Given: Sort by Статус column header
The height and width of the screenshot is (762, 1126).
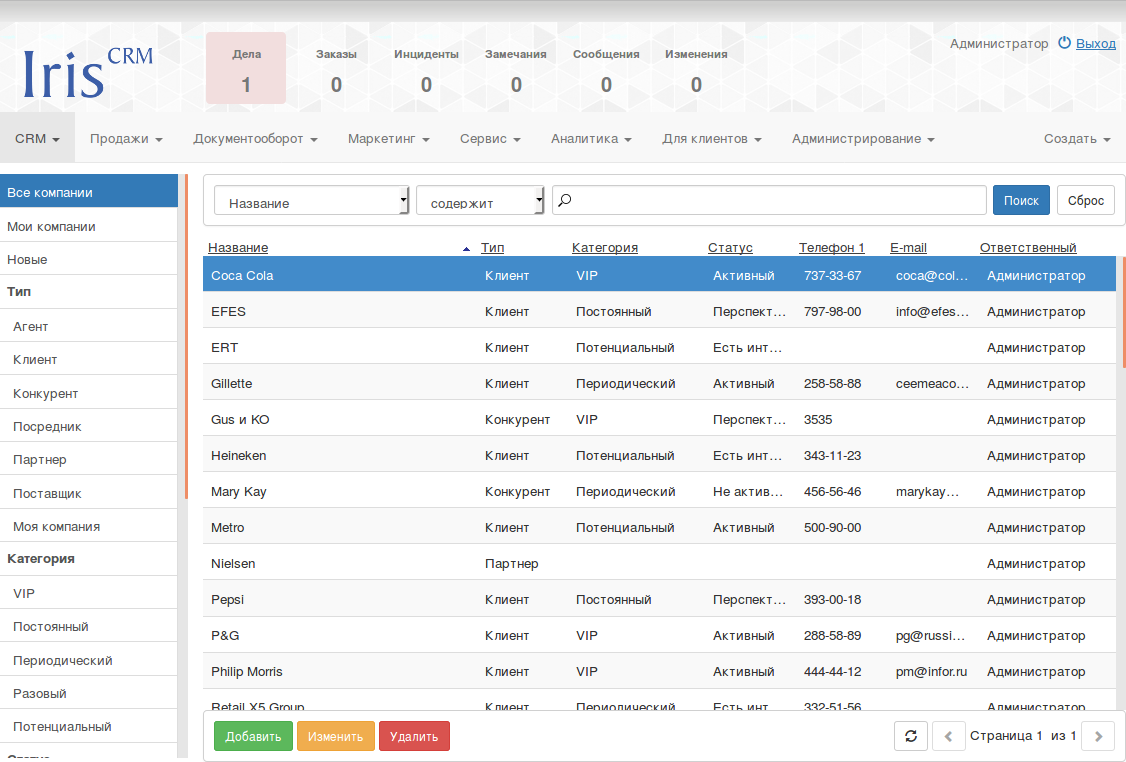Looking at the screenshot, I should pyautogui.click(x=730, y=247).
